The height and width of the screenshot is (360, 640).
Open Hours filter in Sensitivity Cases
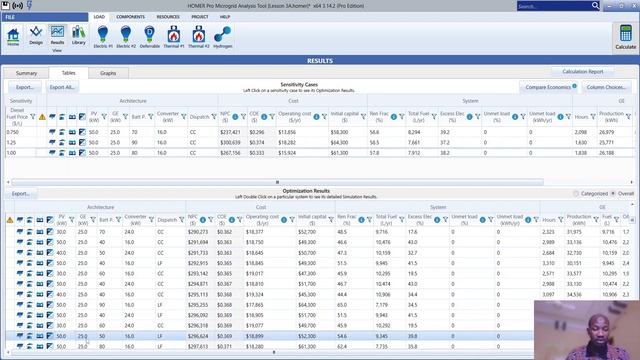593,117
